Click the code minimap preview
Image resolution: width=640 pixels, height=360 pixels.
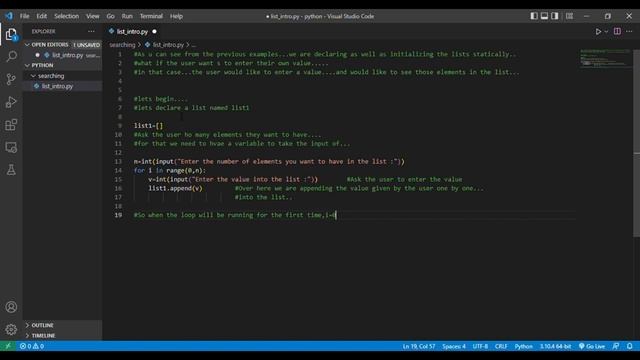(x=605, y=58)
